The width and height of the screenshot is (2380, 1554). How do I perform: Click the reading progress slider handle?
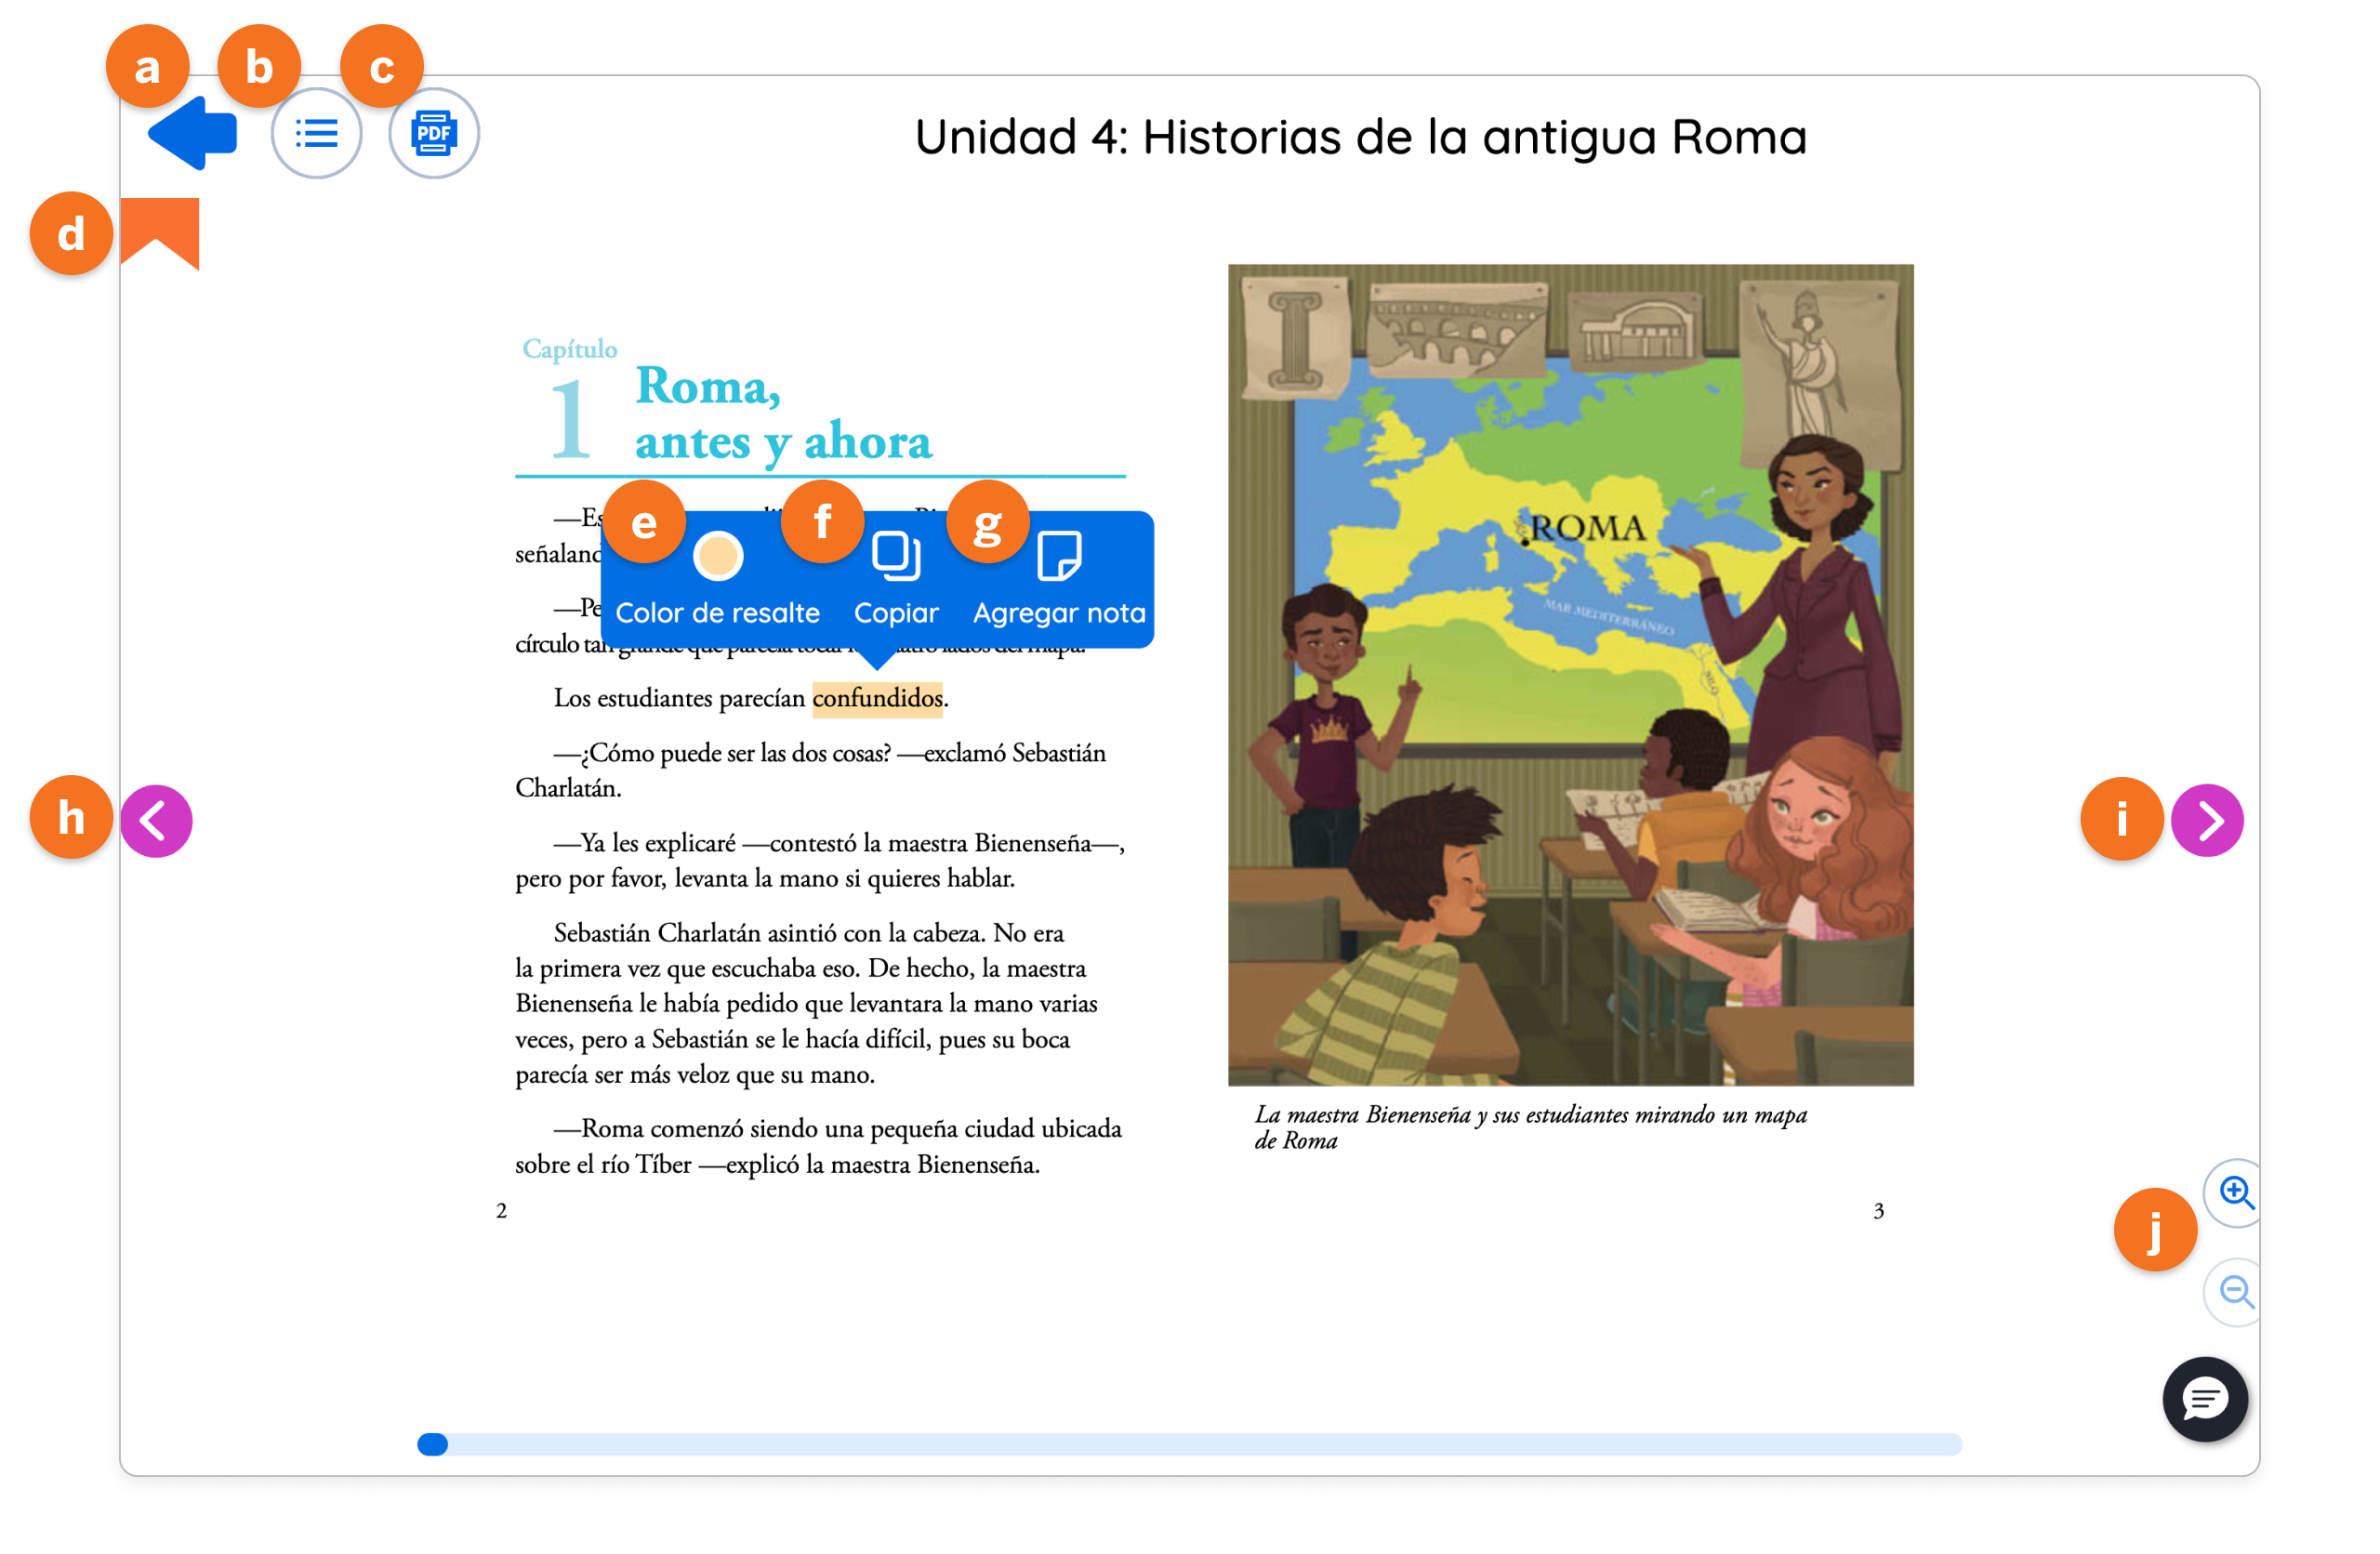coord(433,1443)
